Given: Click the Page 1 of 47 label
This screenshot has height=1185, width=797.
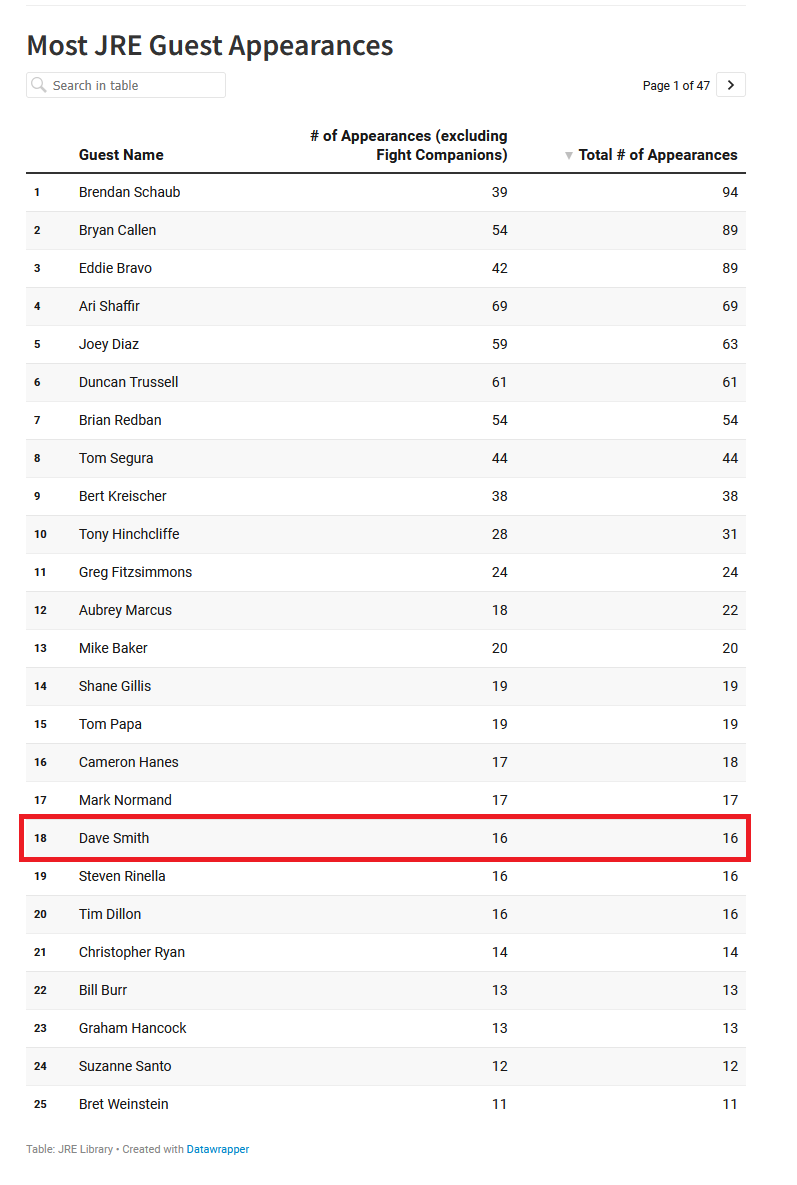Looking at the screenshot, I should (676, 85).
